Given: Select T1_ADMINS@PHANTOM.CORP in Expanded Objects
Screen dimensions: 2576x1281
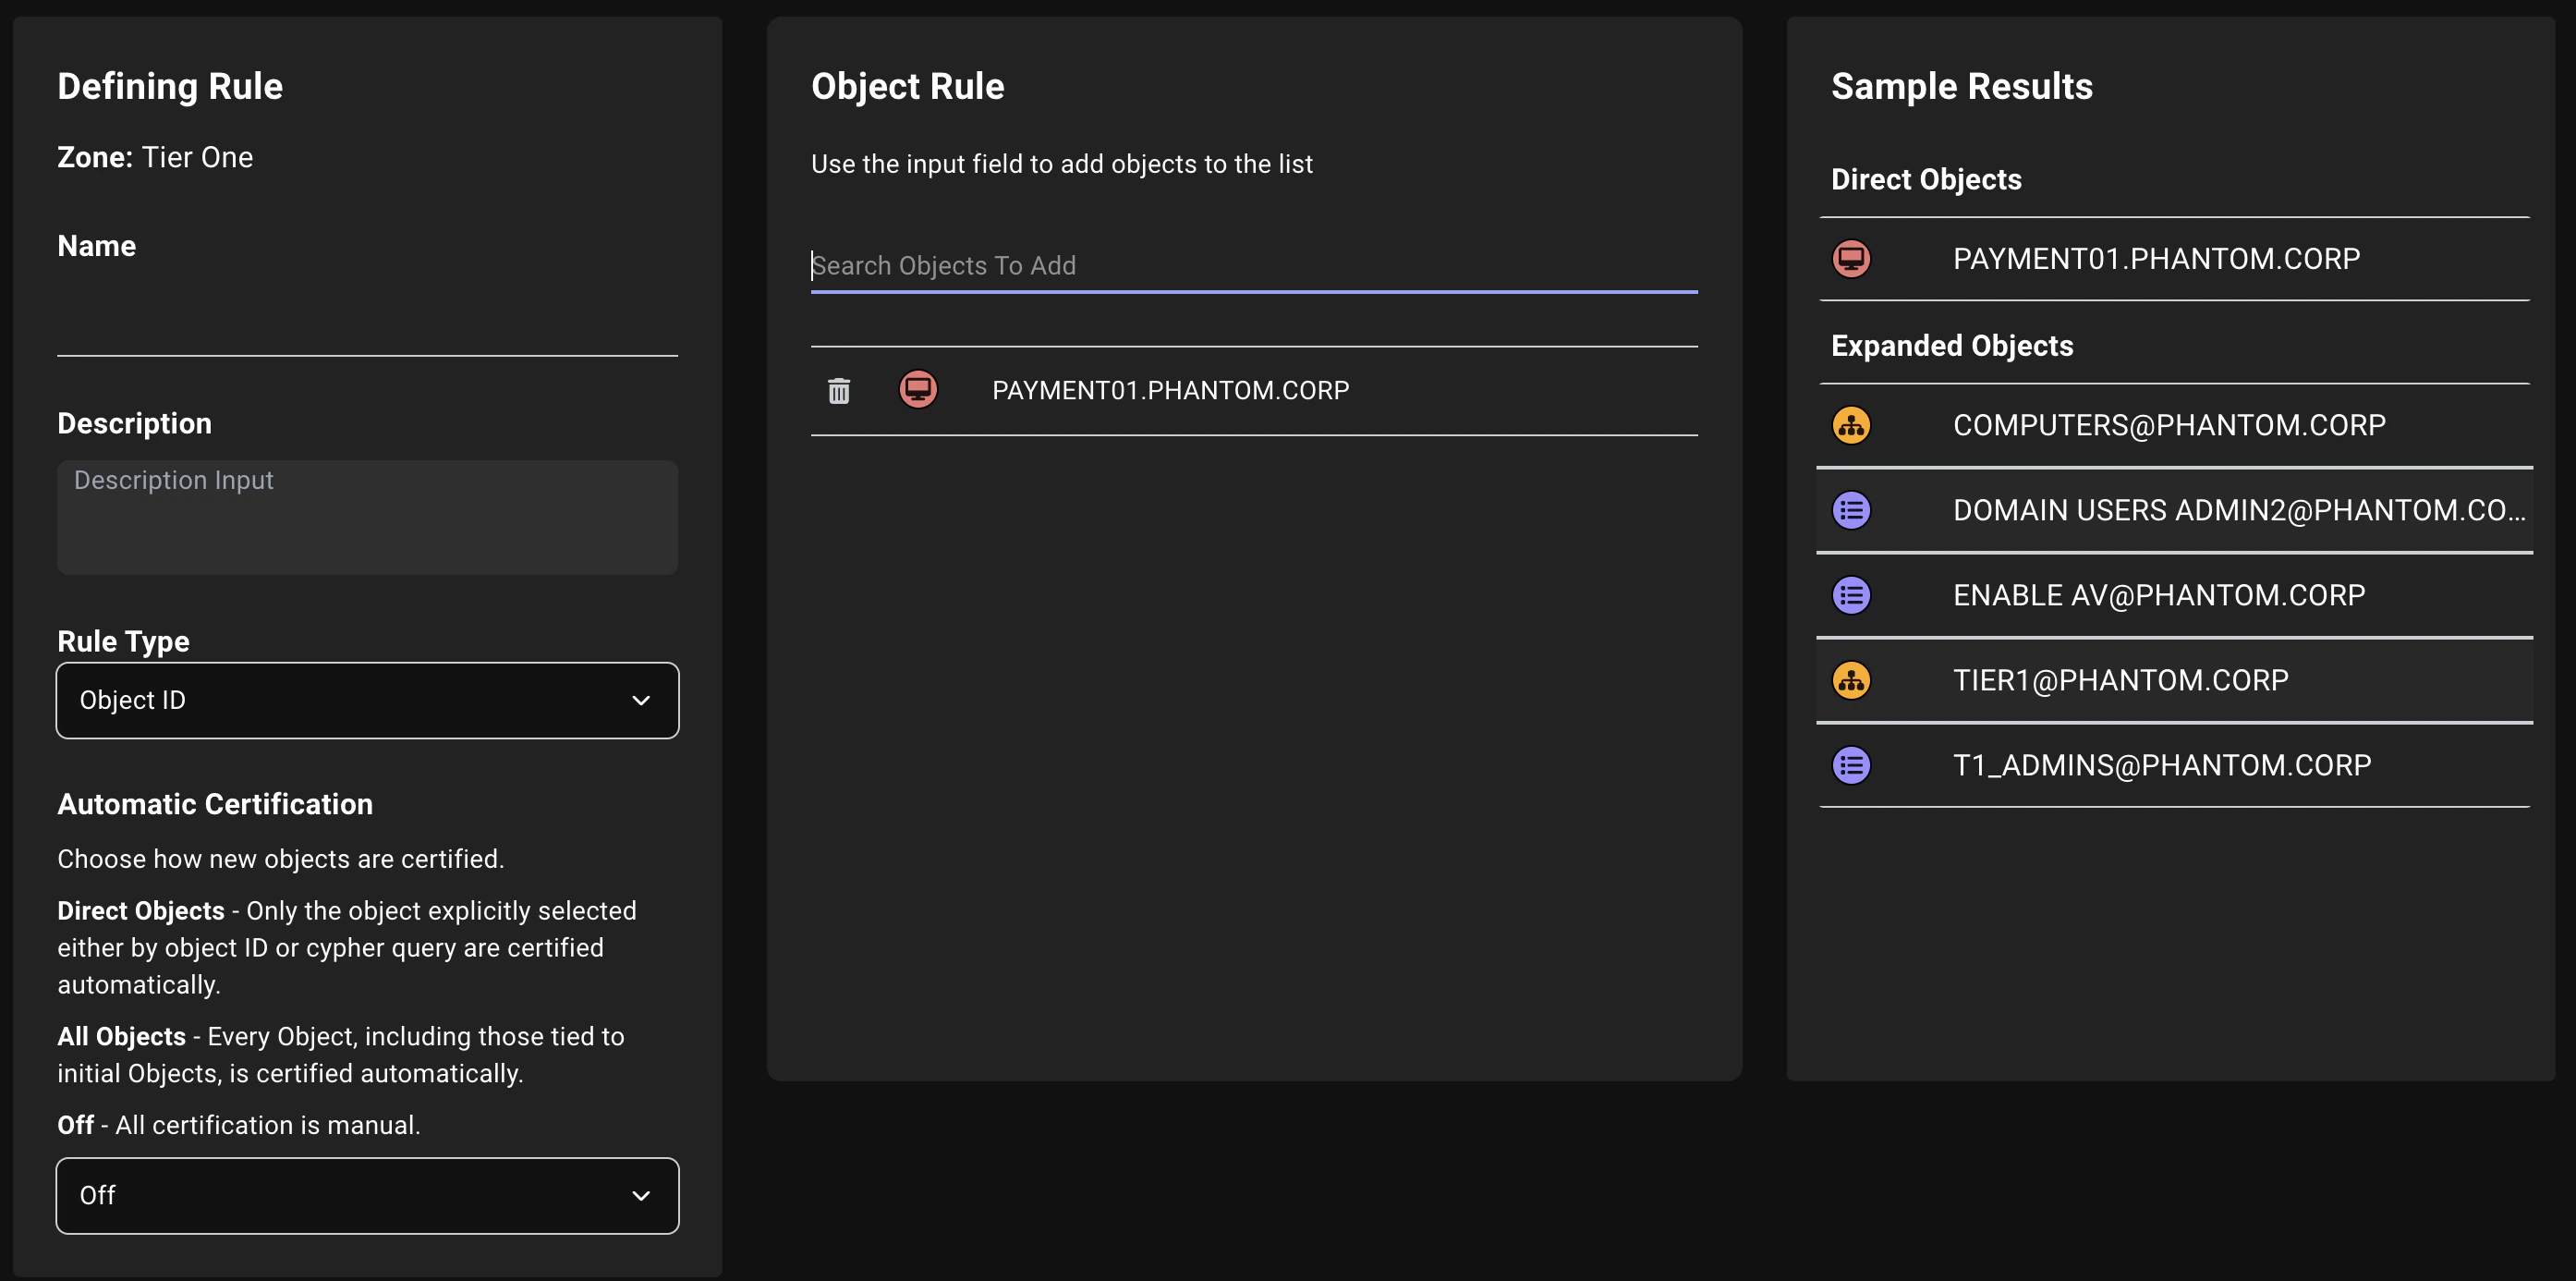Looking at the screenshot, I should click(x=2162, y=764).
